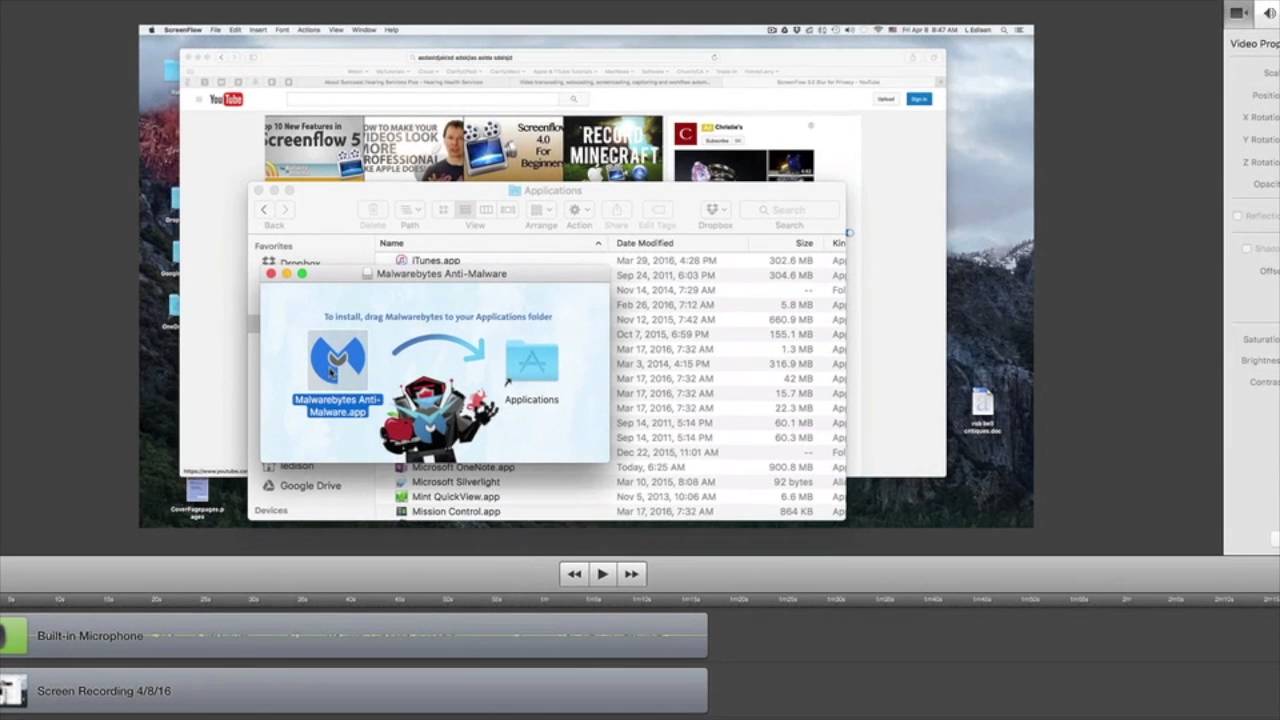Click the Finder Delete toolbar icon
The image size is (1280, 720).
coord(373,210)
